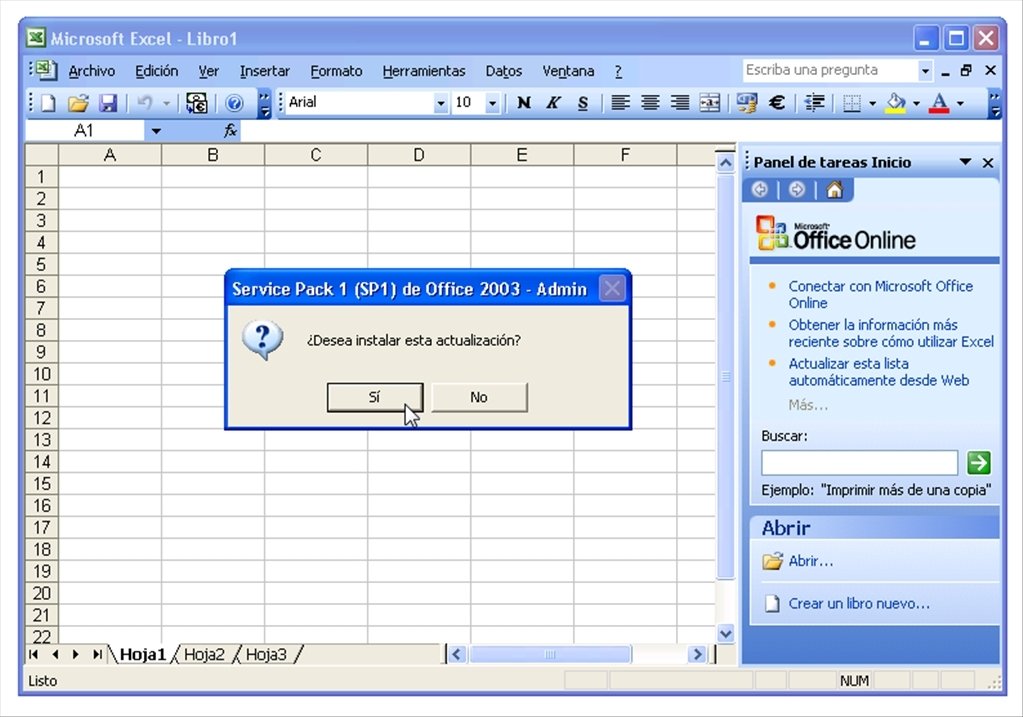Screen dimensions: 1023x717
Task: Open the Insertar menu
Action: pyautogui.click(x=264, y=71)
